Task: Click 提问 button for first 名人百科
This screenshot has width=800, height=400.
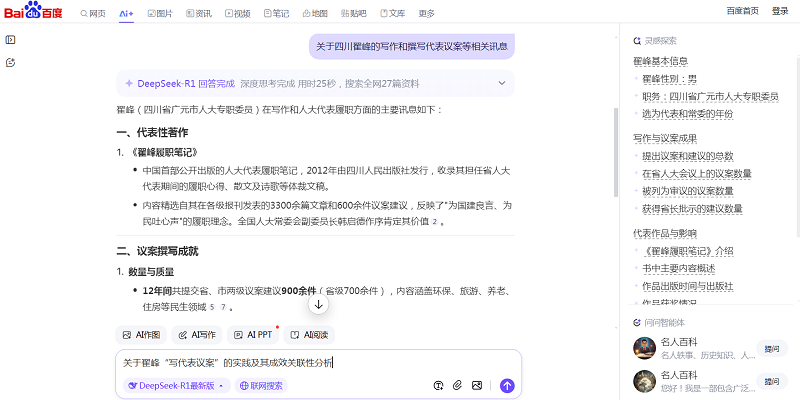Action: pos(772,348)
